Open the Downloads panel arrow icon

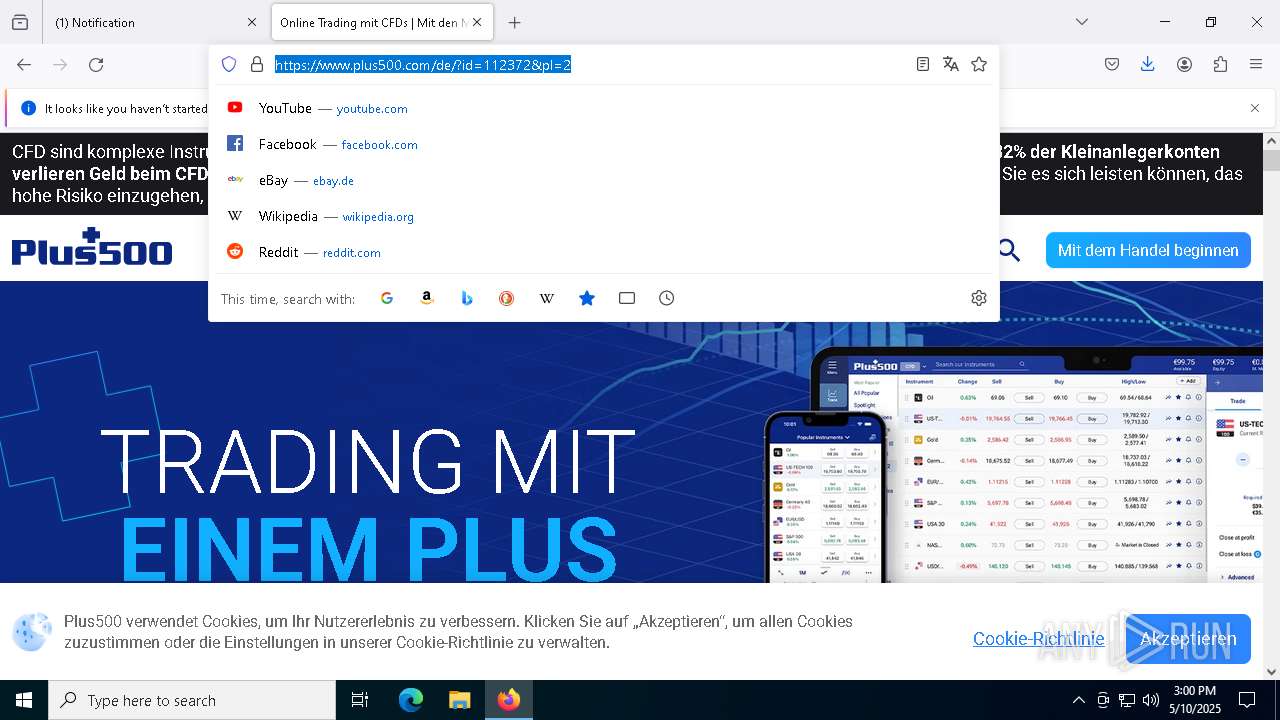point(1148,64)
